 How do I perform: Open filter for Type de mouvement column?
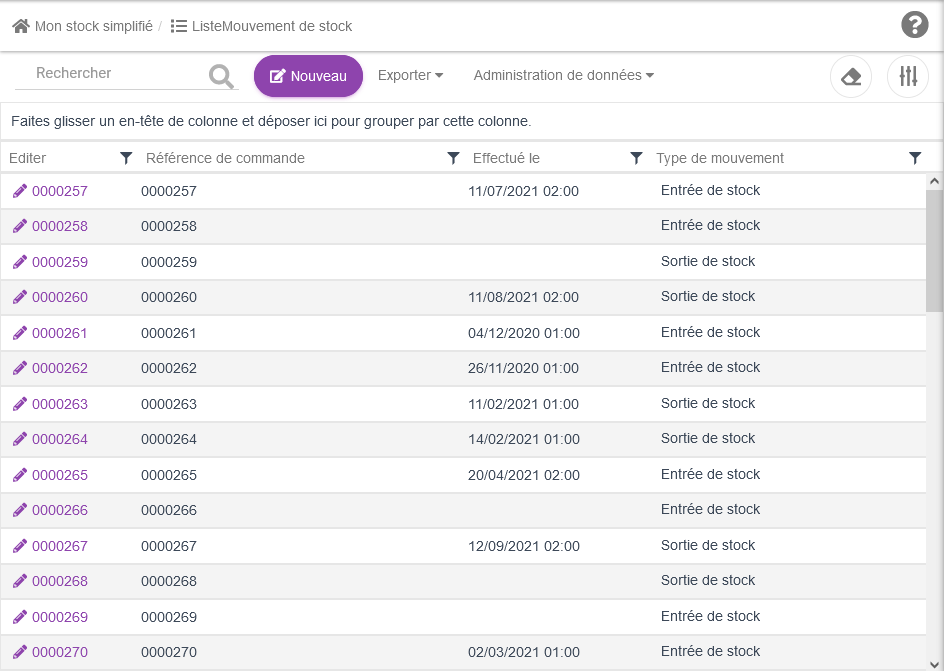coord(915,158)
